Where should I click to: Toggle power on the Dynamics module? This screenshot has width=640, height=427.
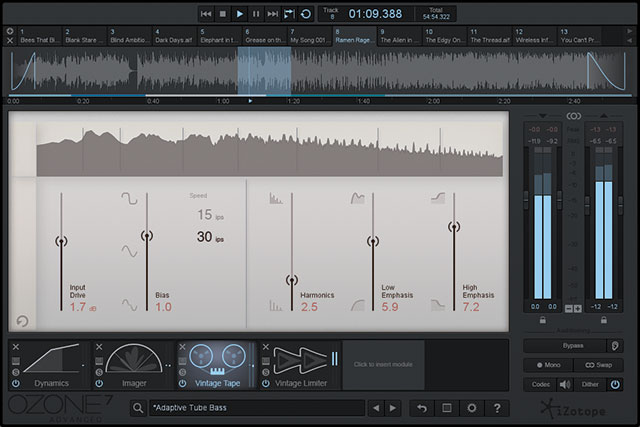coord(15,383)
